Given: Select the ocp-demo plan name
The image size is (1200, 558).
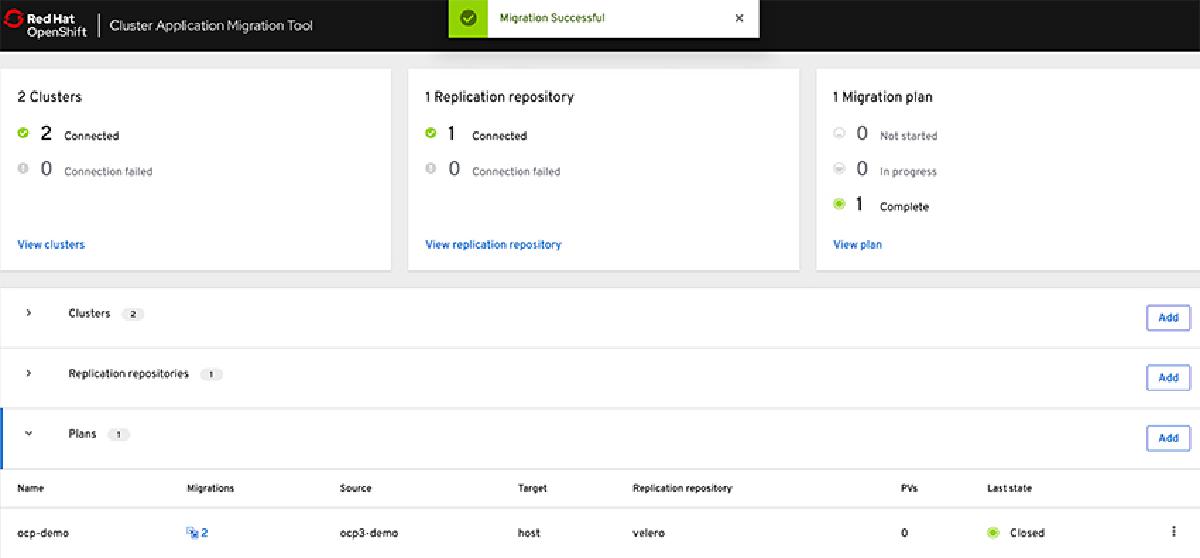Looking at the screenshot, I should (x=43, y=533).
